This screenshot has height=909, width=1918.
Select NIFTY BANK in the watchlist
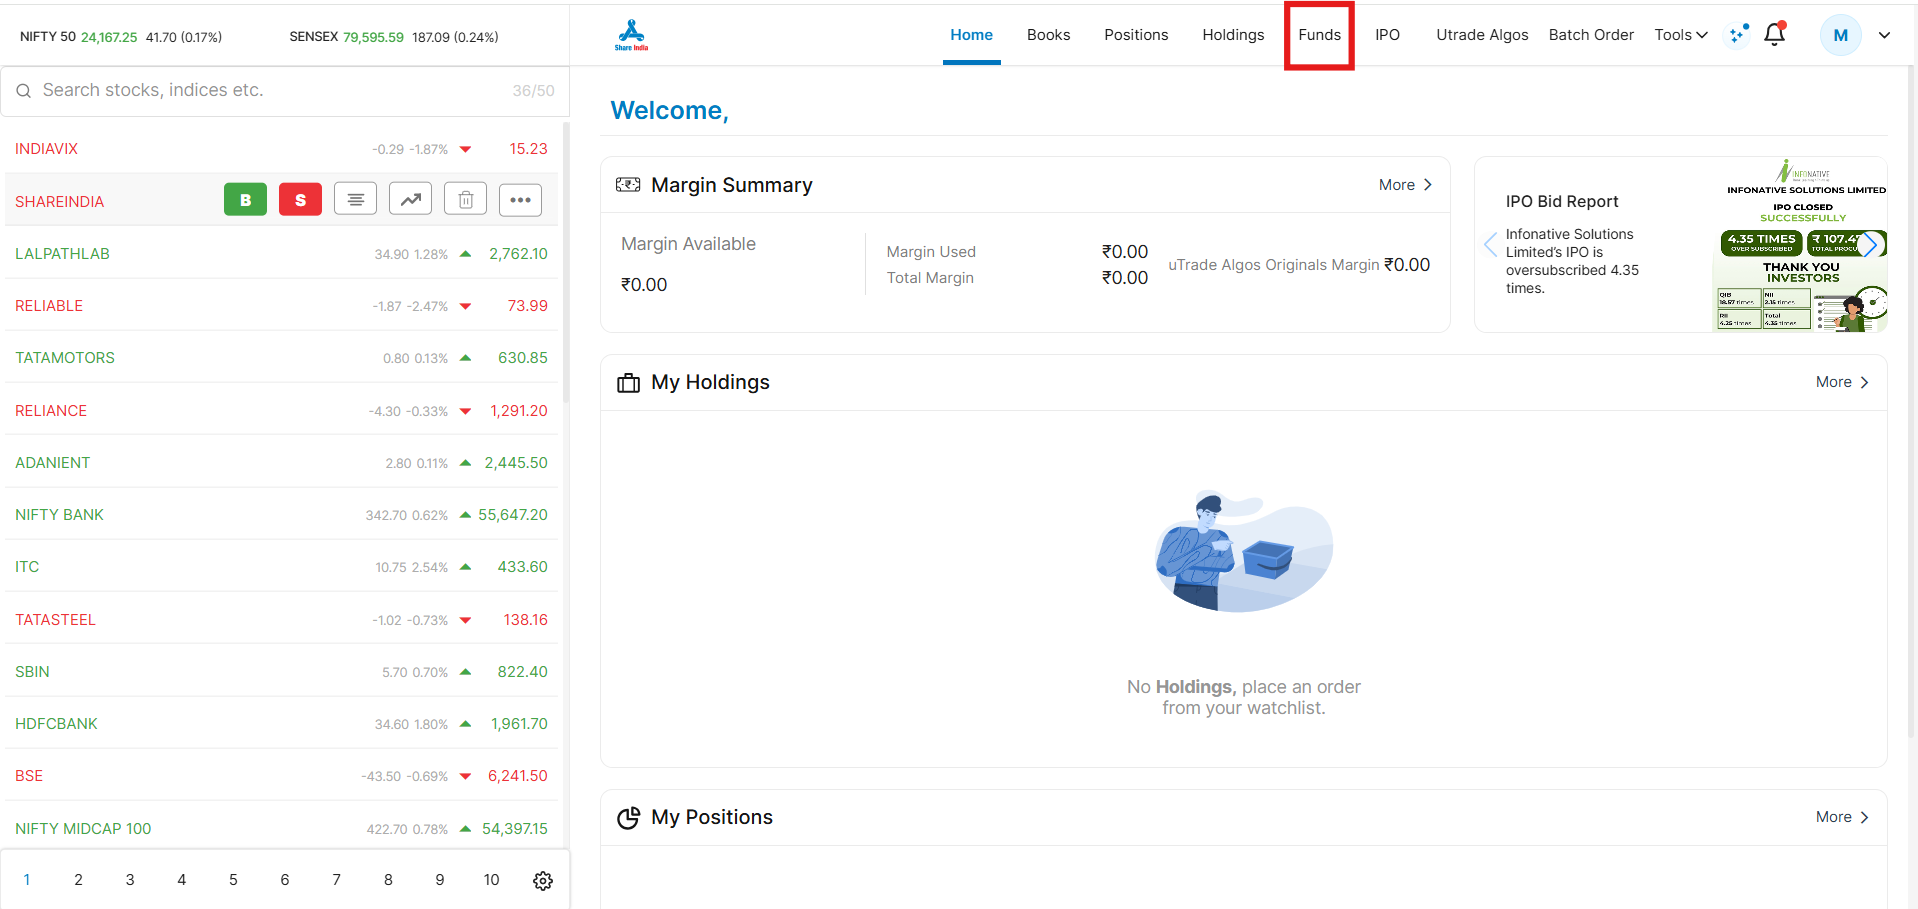[281, 514]
